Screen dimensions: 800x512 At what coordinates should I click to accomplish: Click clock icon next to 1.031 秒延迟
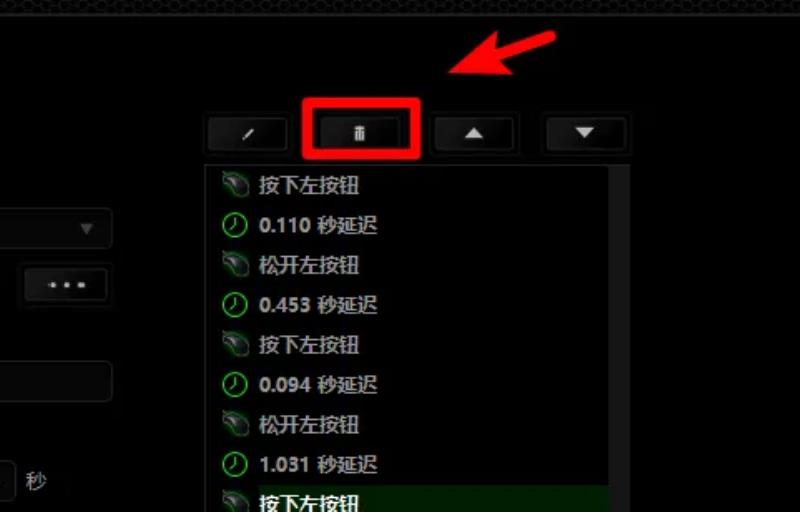coord(235,464)
